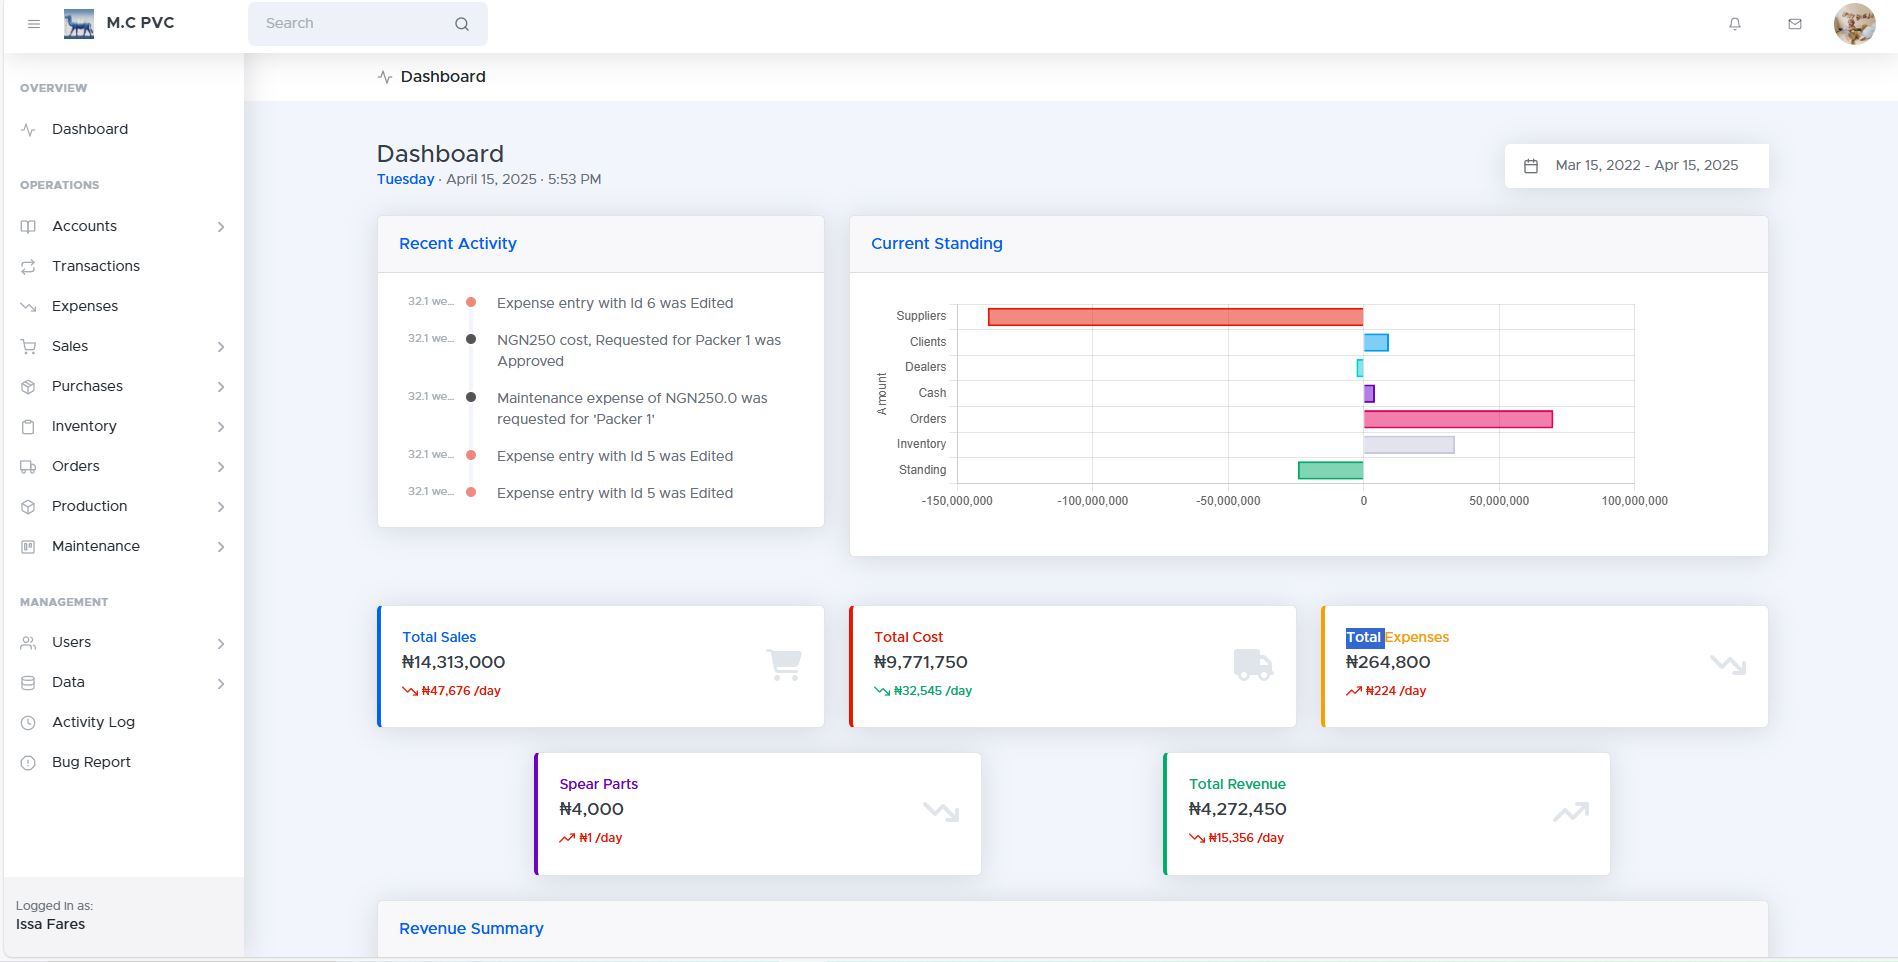Image resolution: width=1898 pixels, height=962 pixels.
Task: Open the mail envelope icon
Action: point(1795,24)
